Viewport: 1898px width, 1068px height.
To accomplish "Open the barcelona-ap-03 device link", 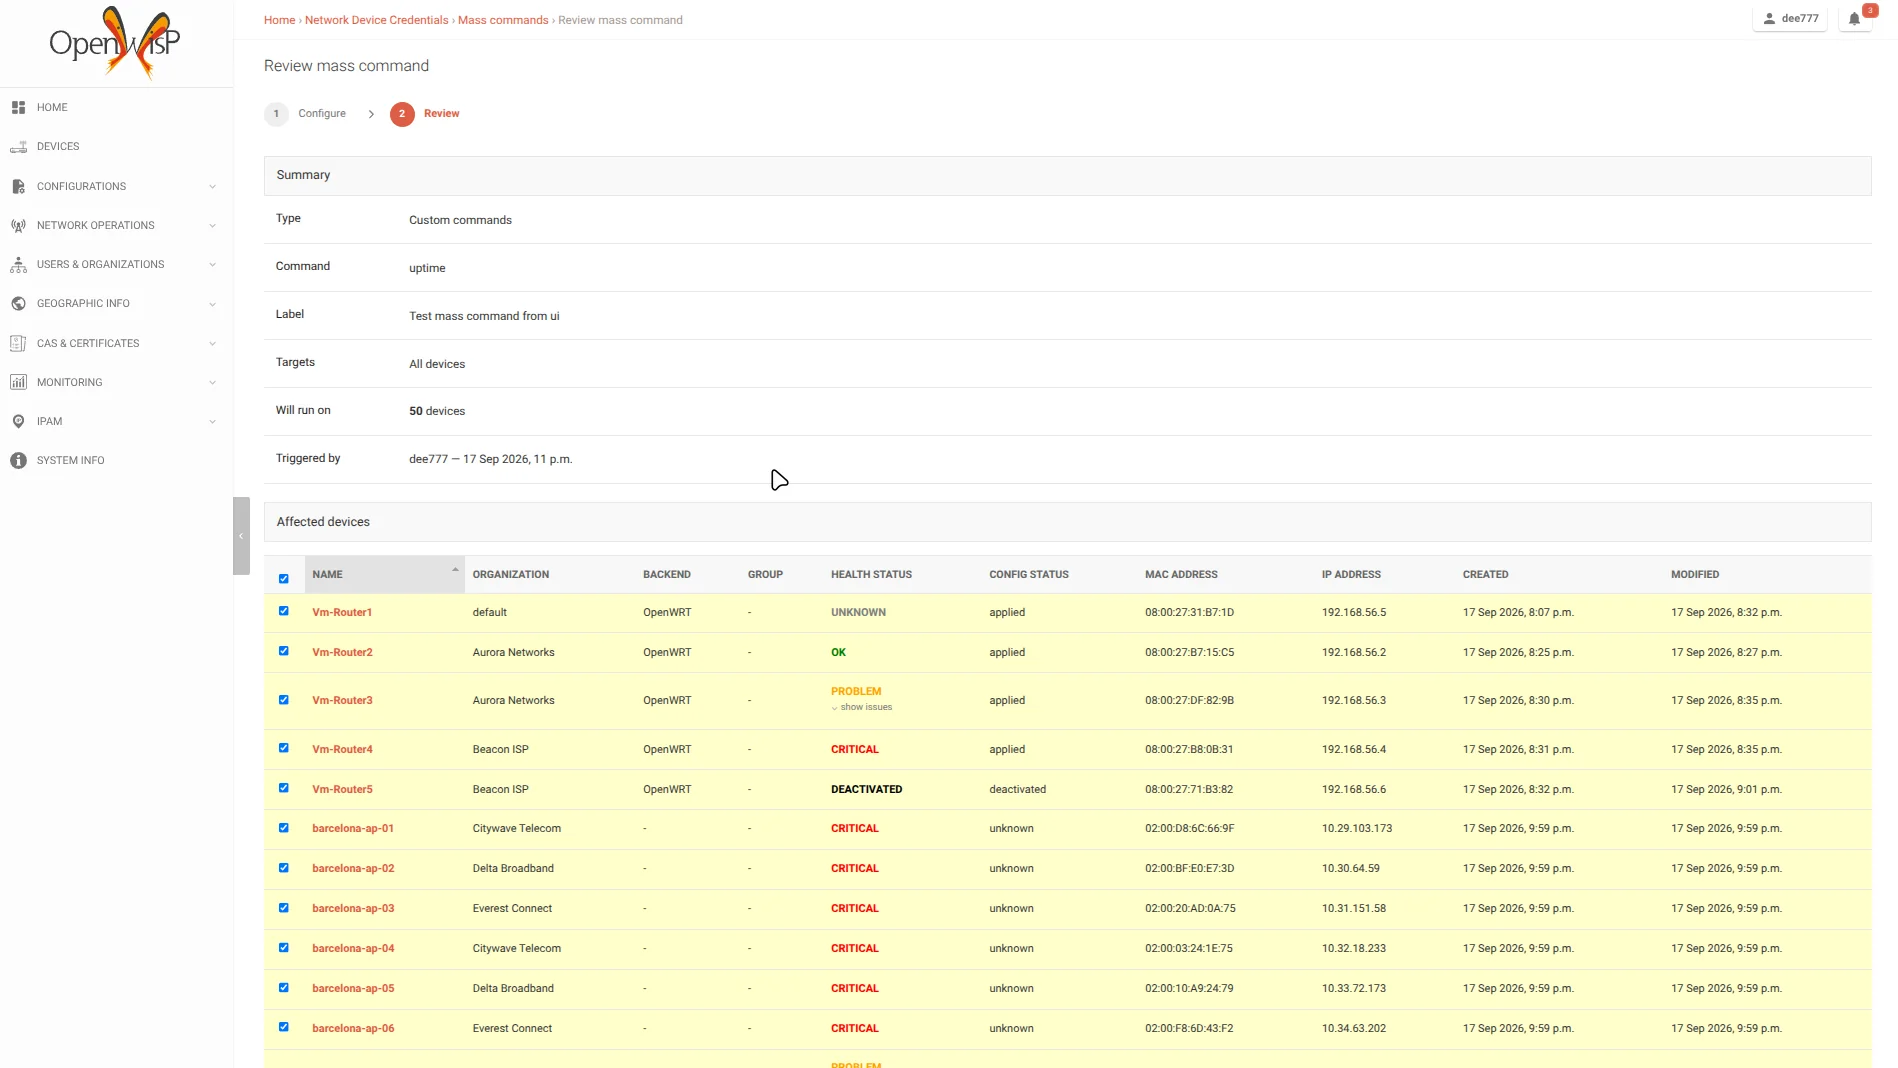I will pyautogui.click(x=353, y=909).
